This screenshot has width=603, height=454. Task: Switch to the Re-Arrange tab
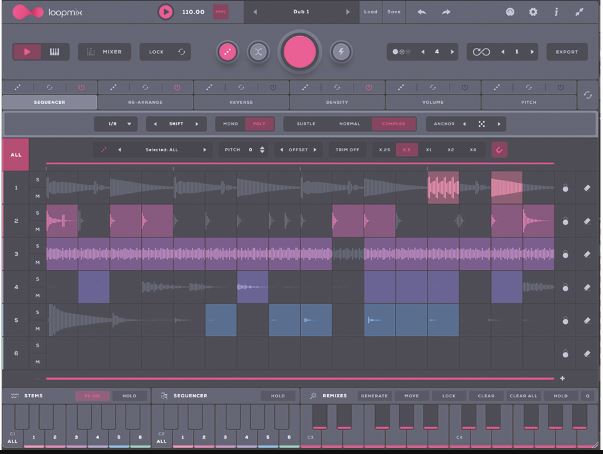(x=145, y=102)
